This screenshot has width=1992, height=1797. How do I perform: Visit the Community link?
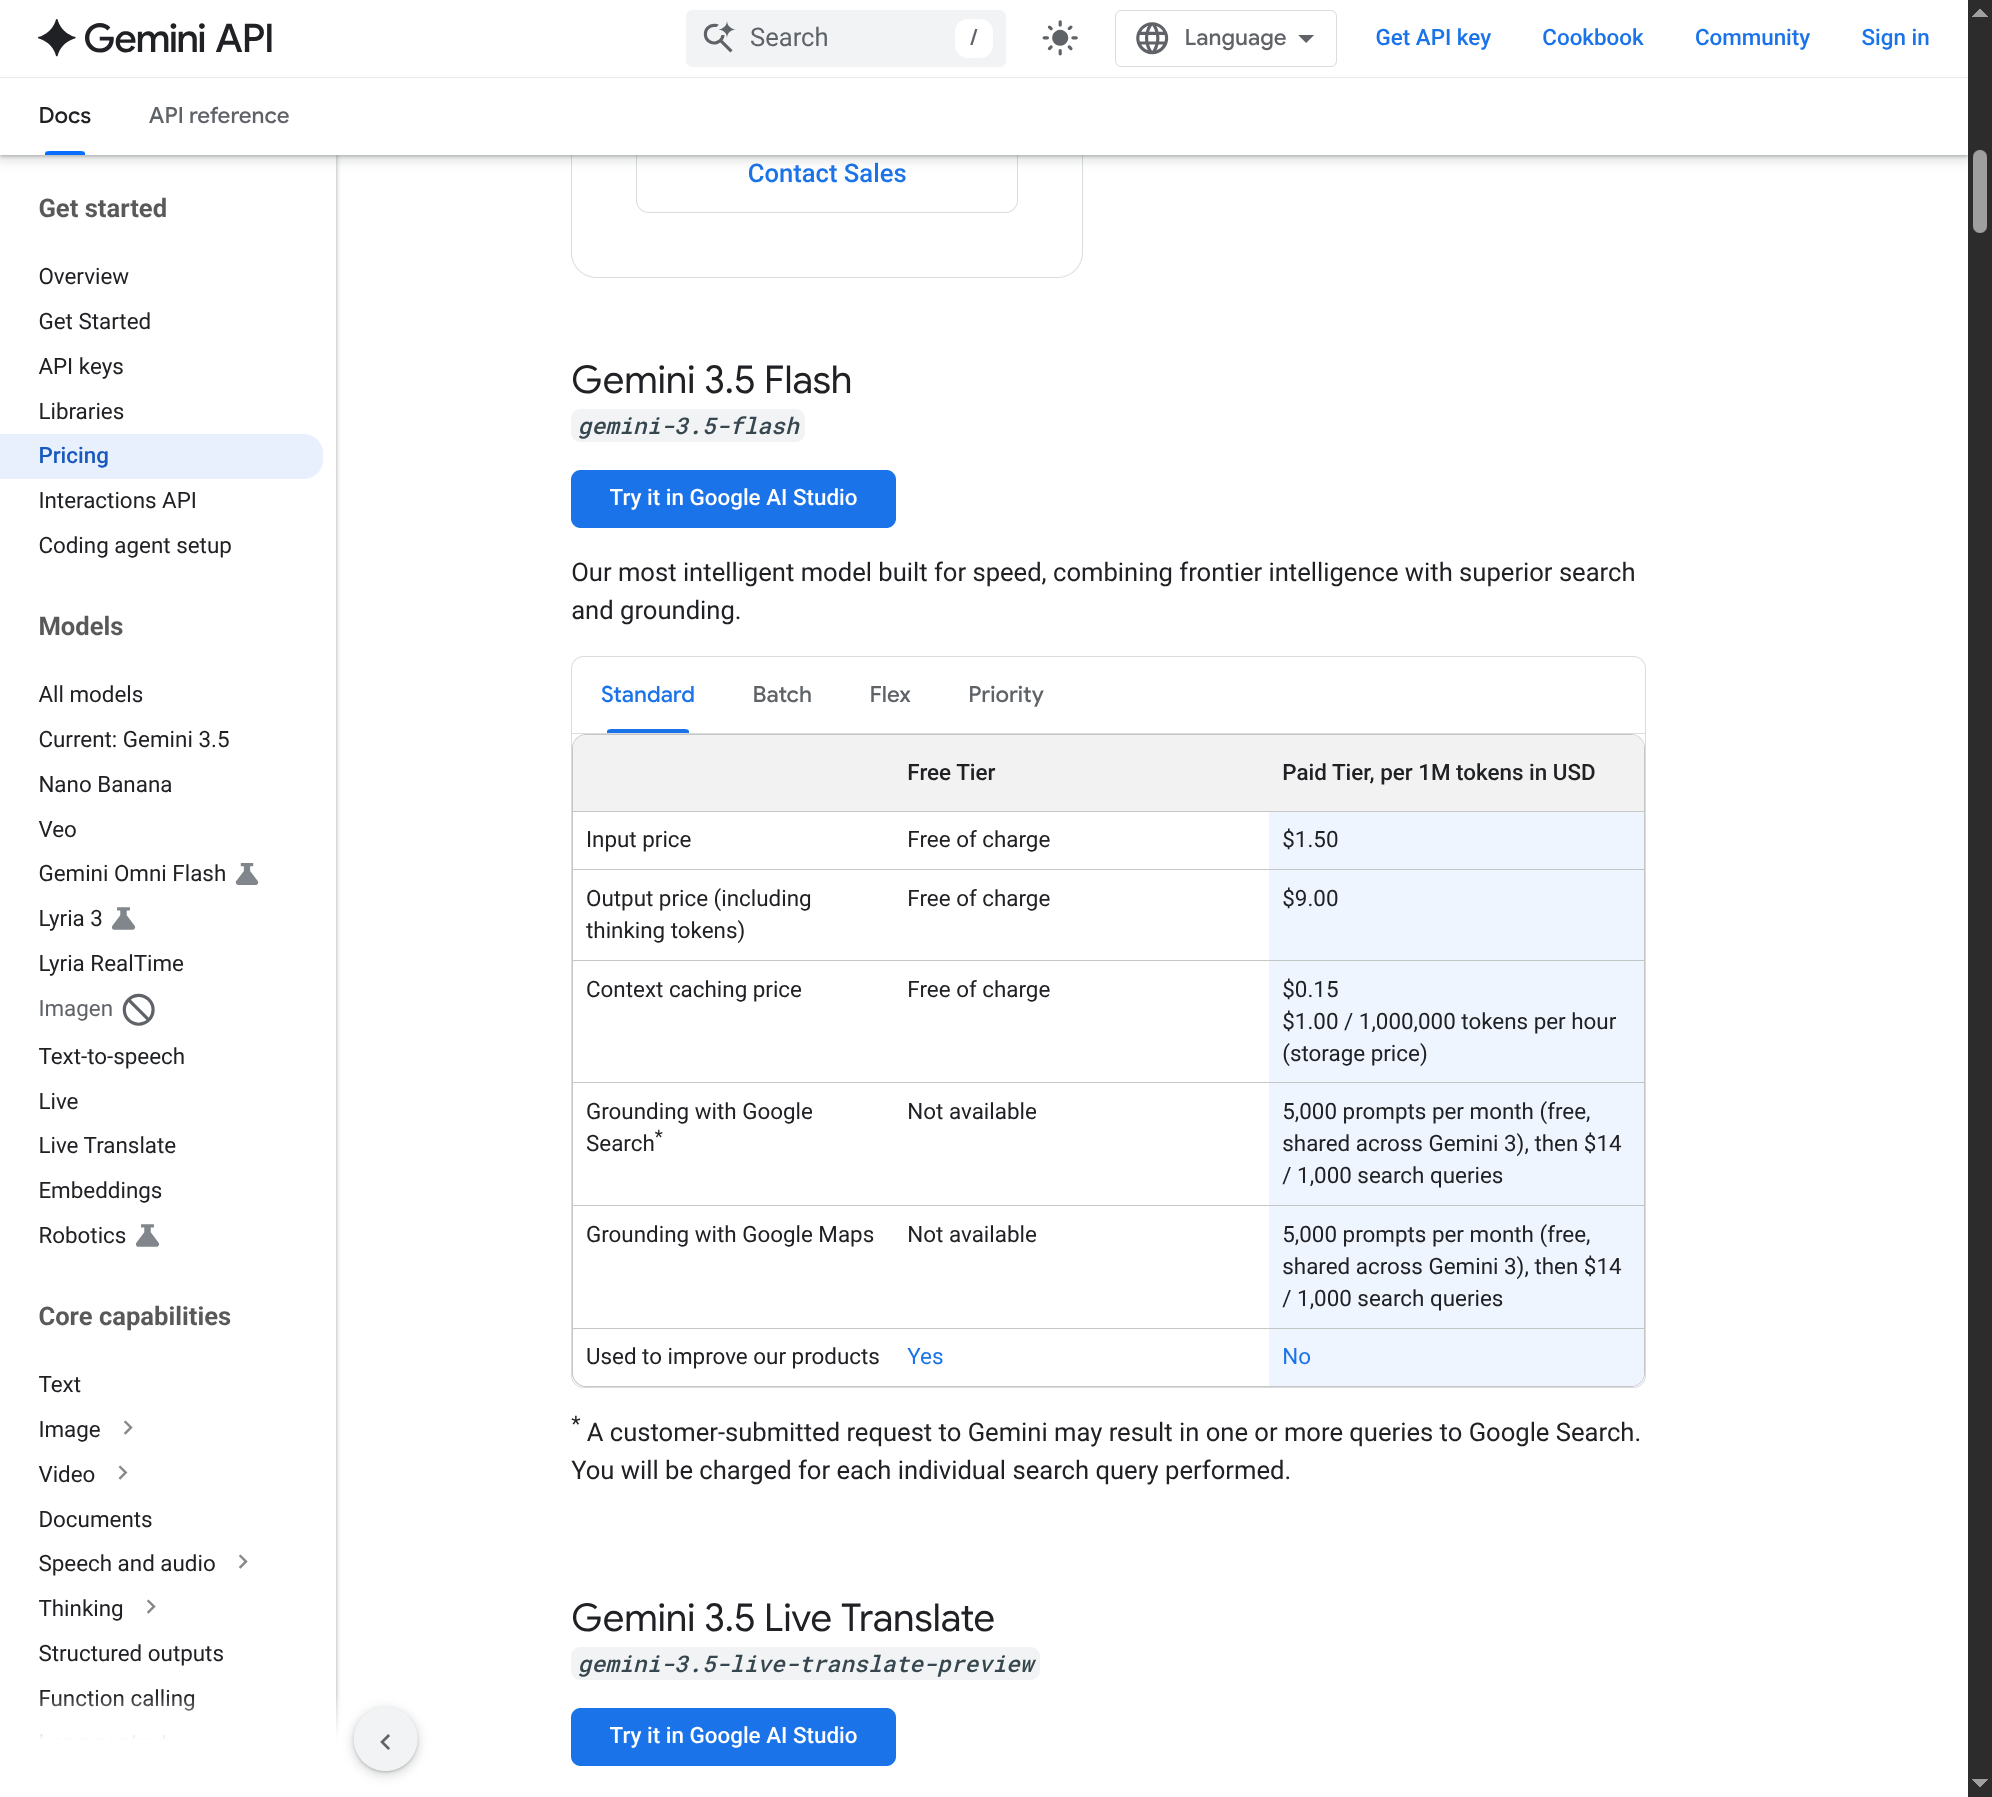point(1752,38)
